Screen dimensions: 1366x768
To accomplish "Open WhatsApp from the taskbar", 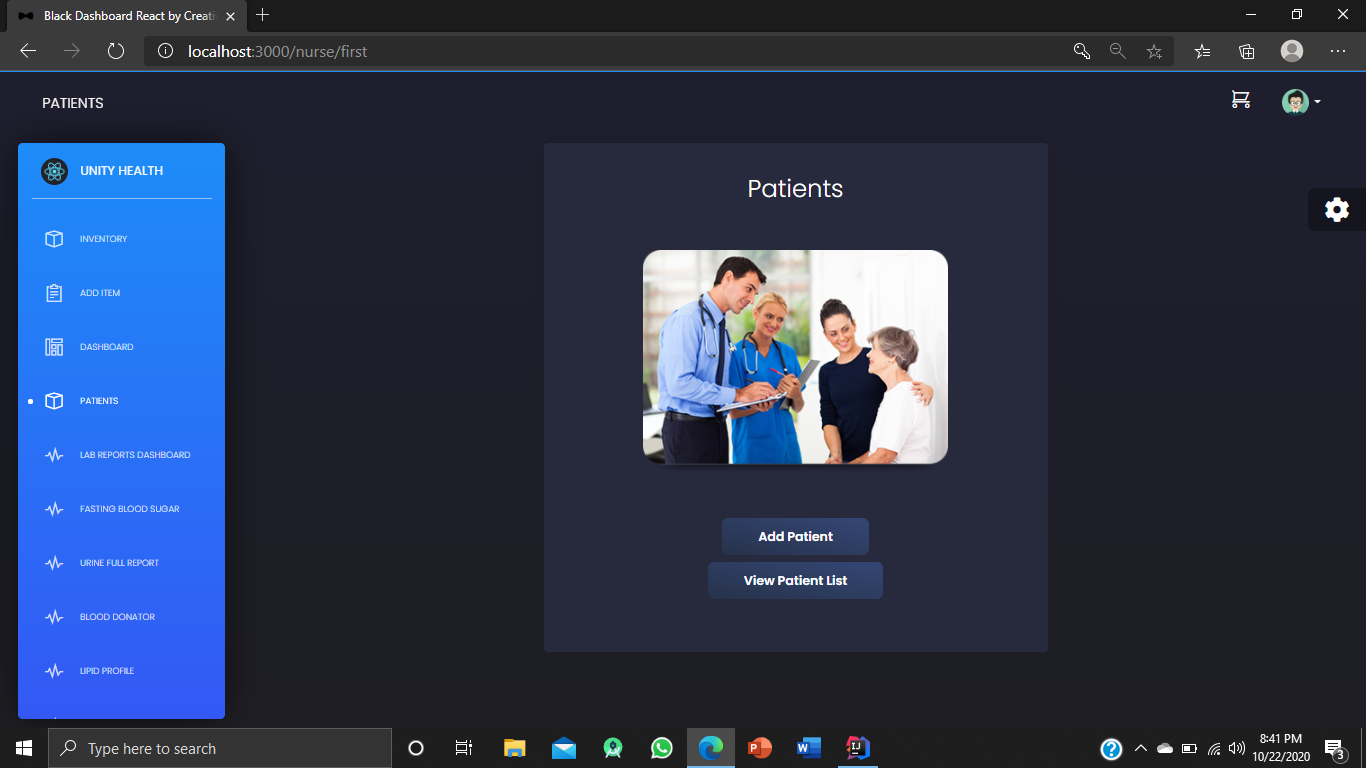I will tap(662, 748).
